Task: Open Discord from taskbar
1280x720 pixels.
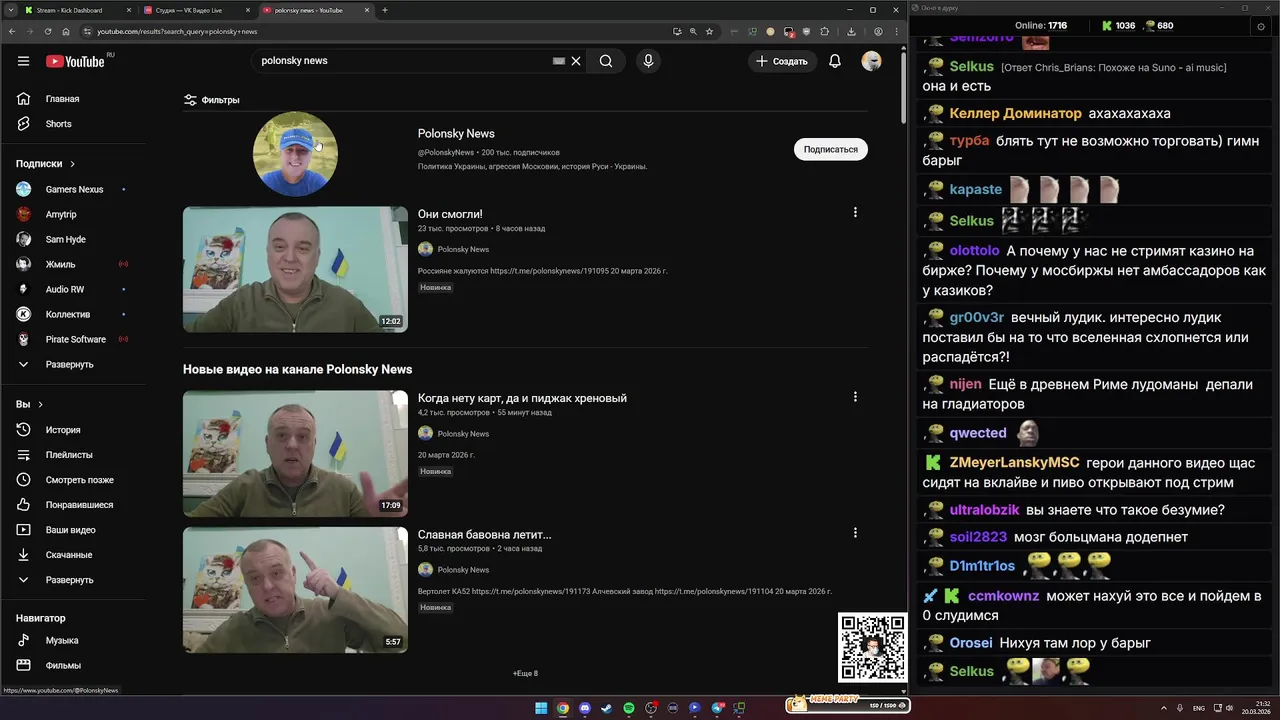Action: pos(585,708)
